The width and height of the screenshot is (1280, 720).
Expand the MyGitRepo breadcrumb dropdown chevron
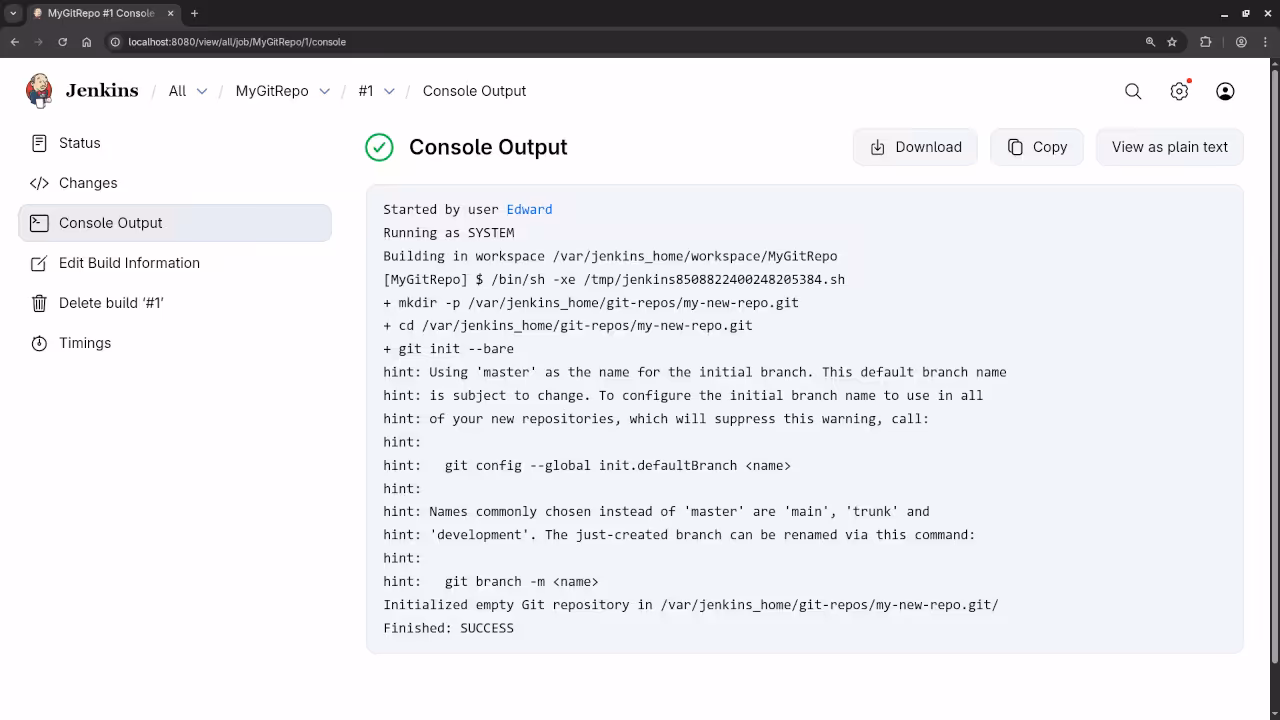324,91
